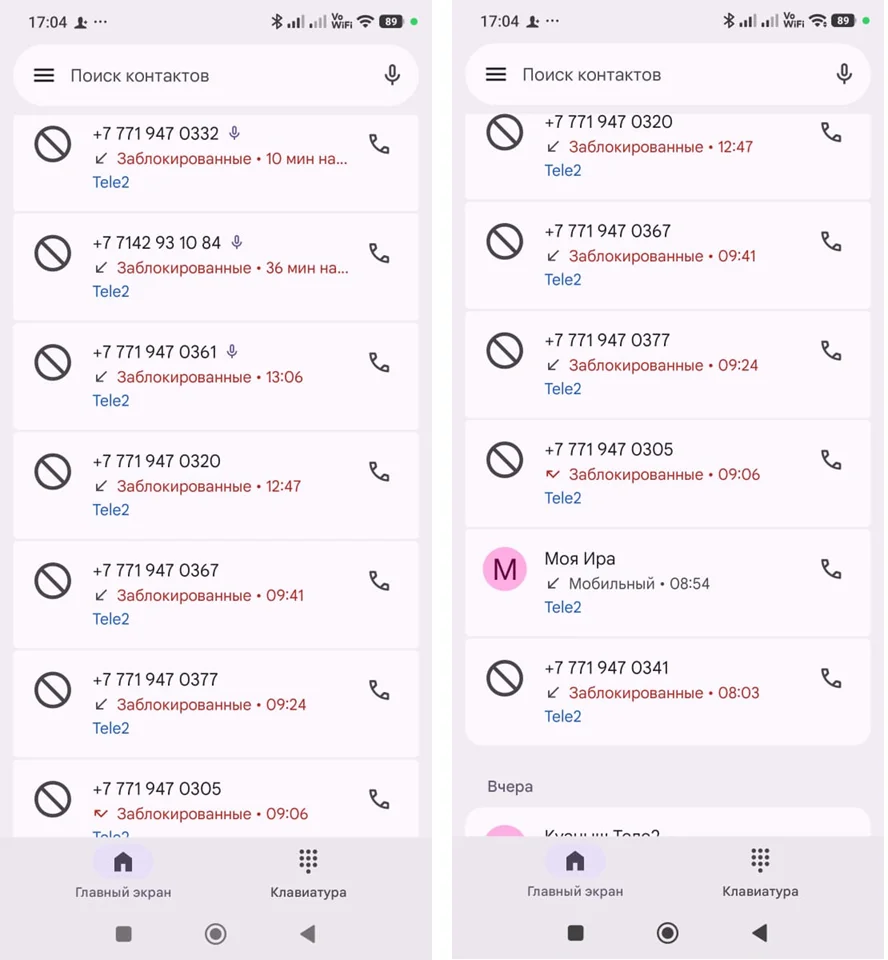This screenshot has height=960, width=888.
Task: Open hamburger menu in the left screenshot
Action: 44,75
